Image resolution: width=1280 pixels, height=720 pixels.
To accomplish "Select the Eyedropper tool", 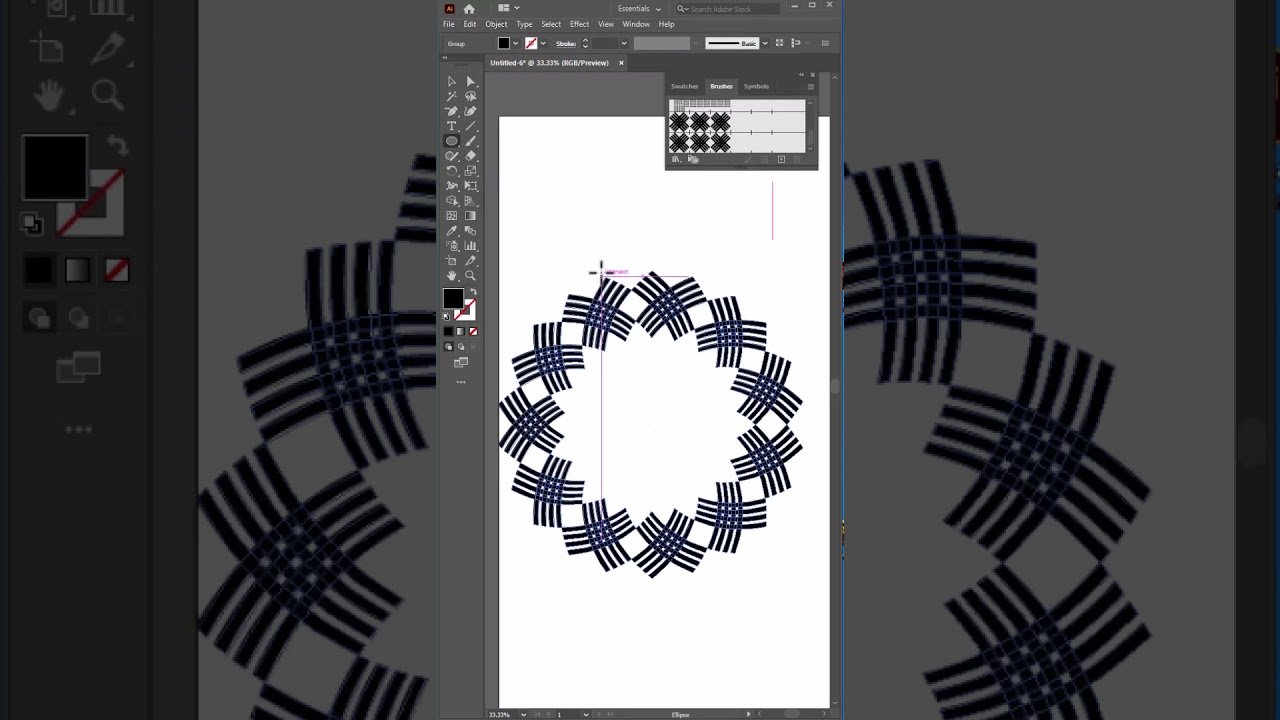I will (452, 231).
